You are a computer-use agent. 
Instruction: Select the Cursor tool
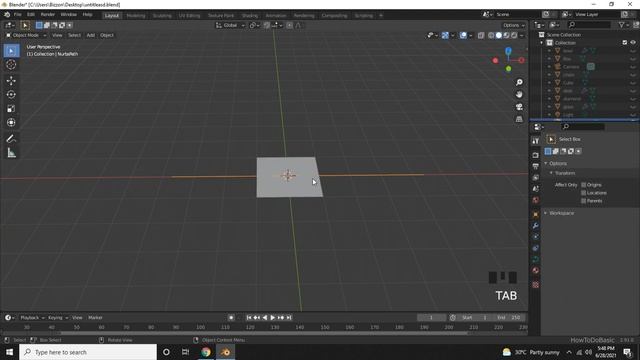tap(11, 64)
